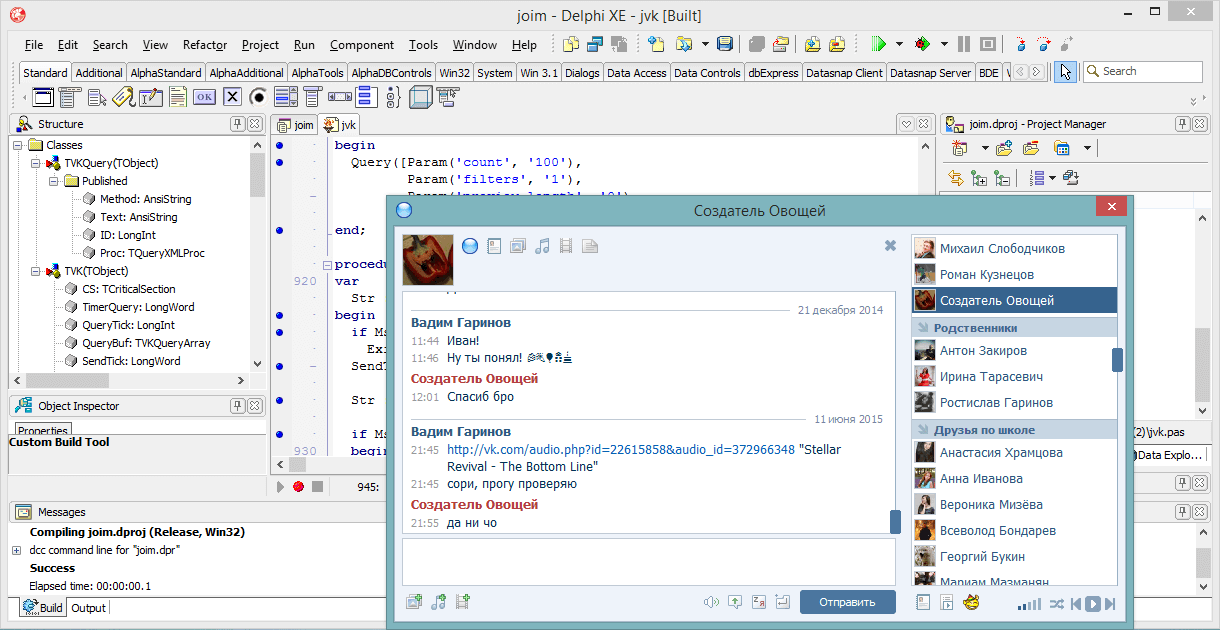Open the build order list dropdown in Project Manager
Viewport: 1220px width, 630px height.
pyautogui.click(x=1052, y=178)
